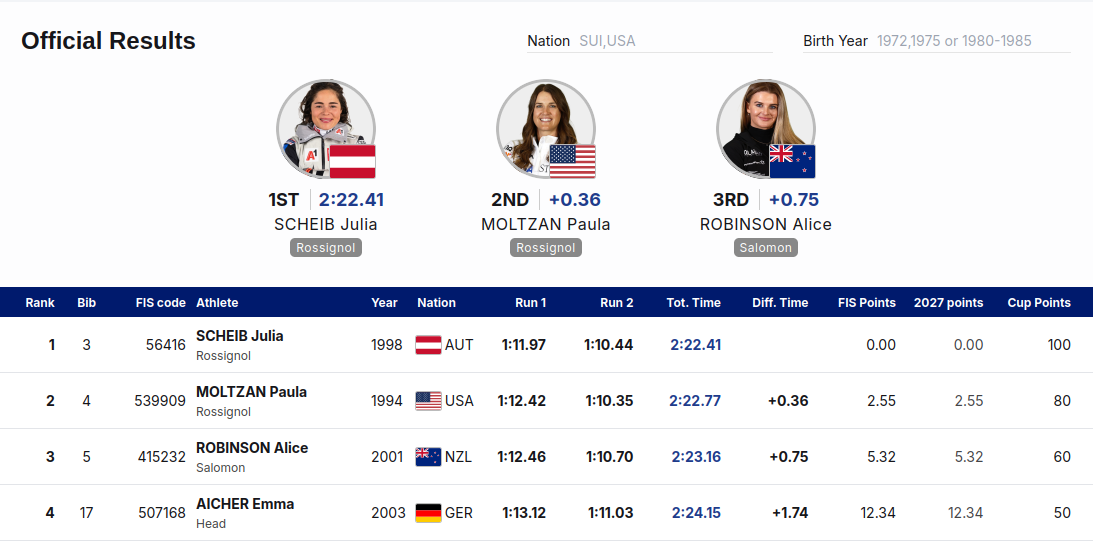Click the USA flag icon in the Moltzan row
1093x551 pixels.
[x=428, y=400]
